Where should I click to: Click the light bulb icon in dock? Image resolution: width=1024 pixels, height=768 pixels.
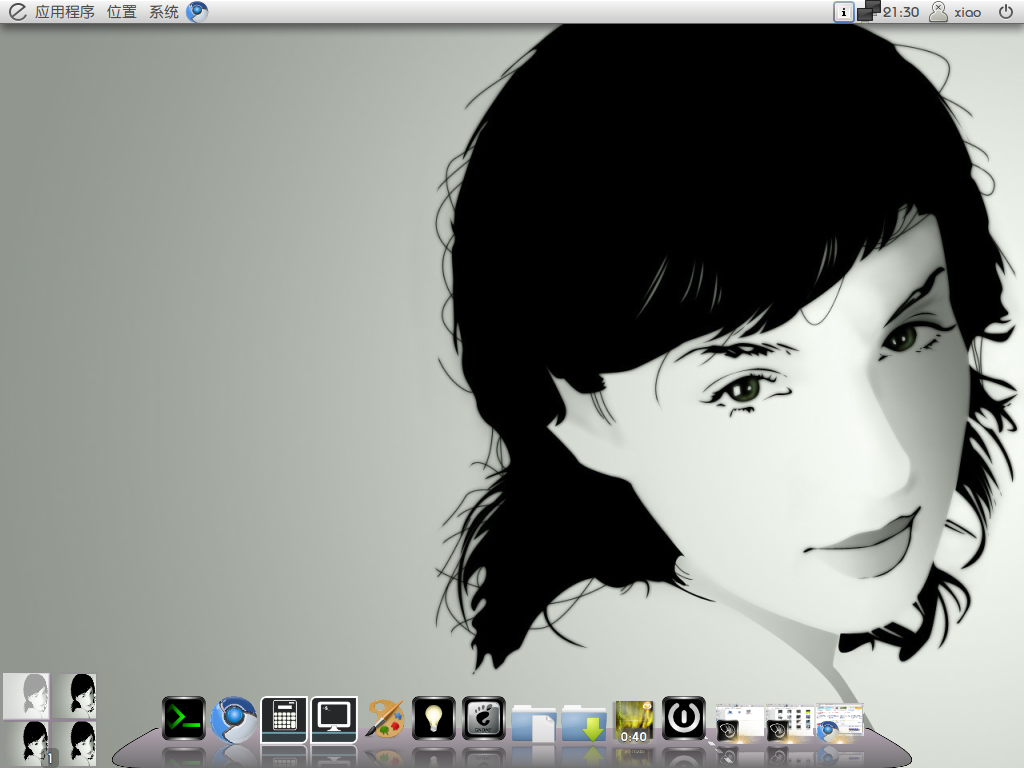tap(434, 718)
